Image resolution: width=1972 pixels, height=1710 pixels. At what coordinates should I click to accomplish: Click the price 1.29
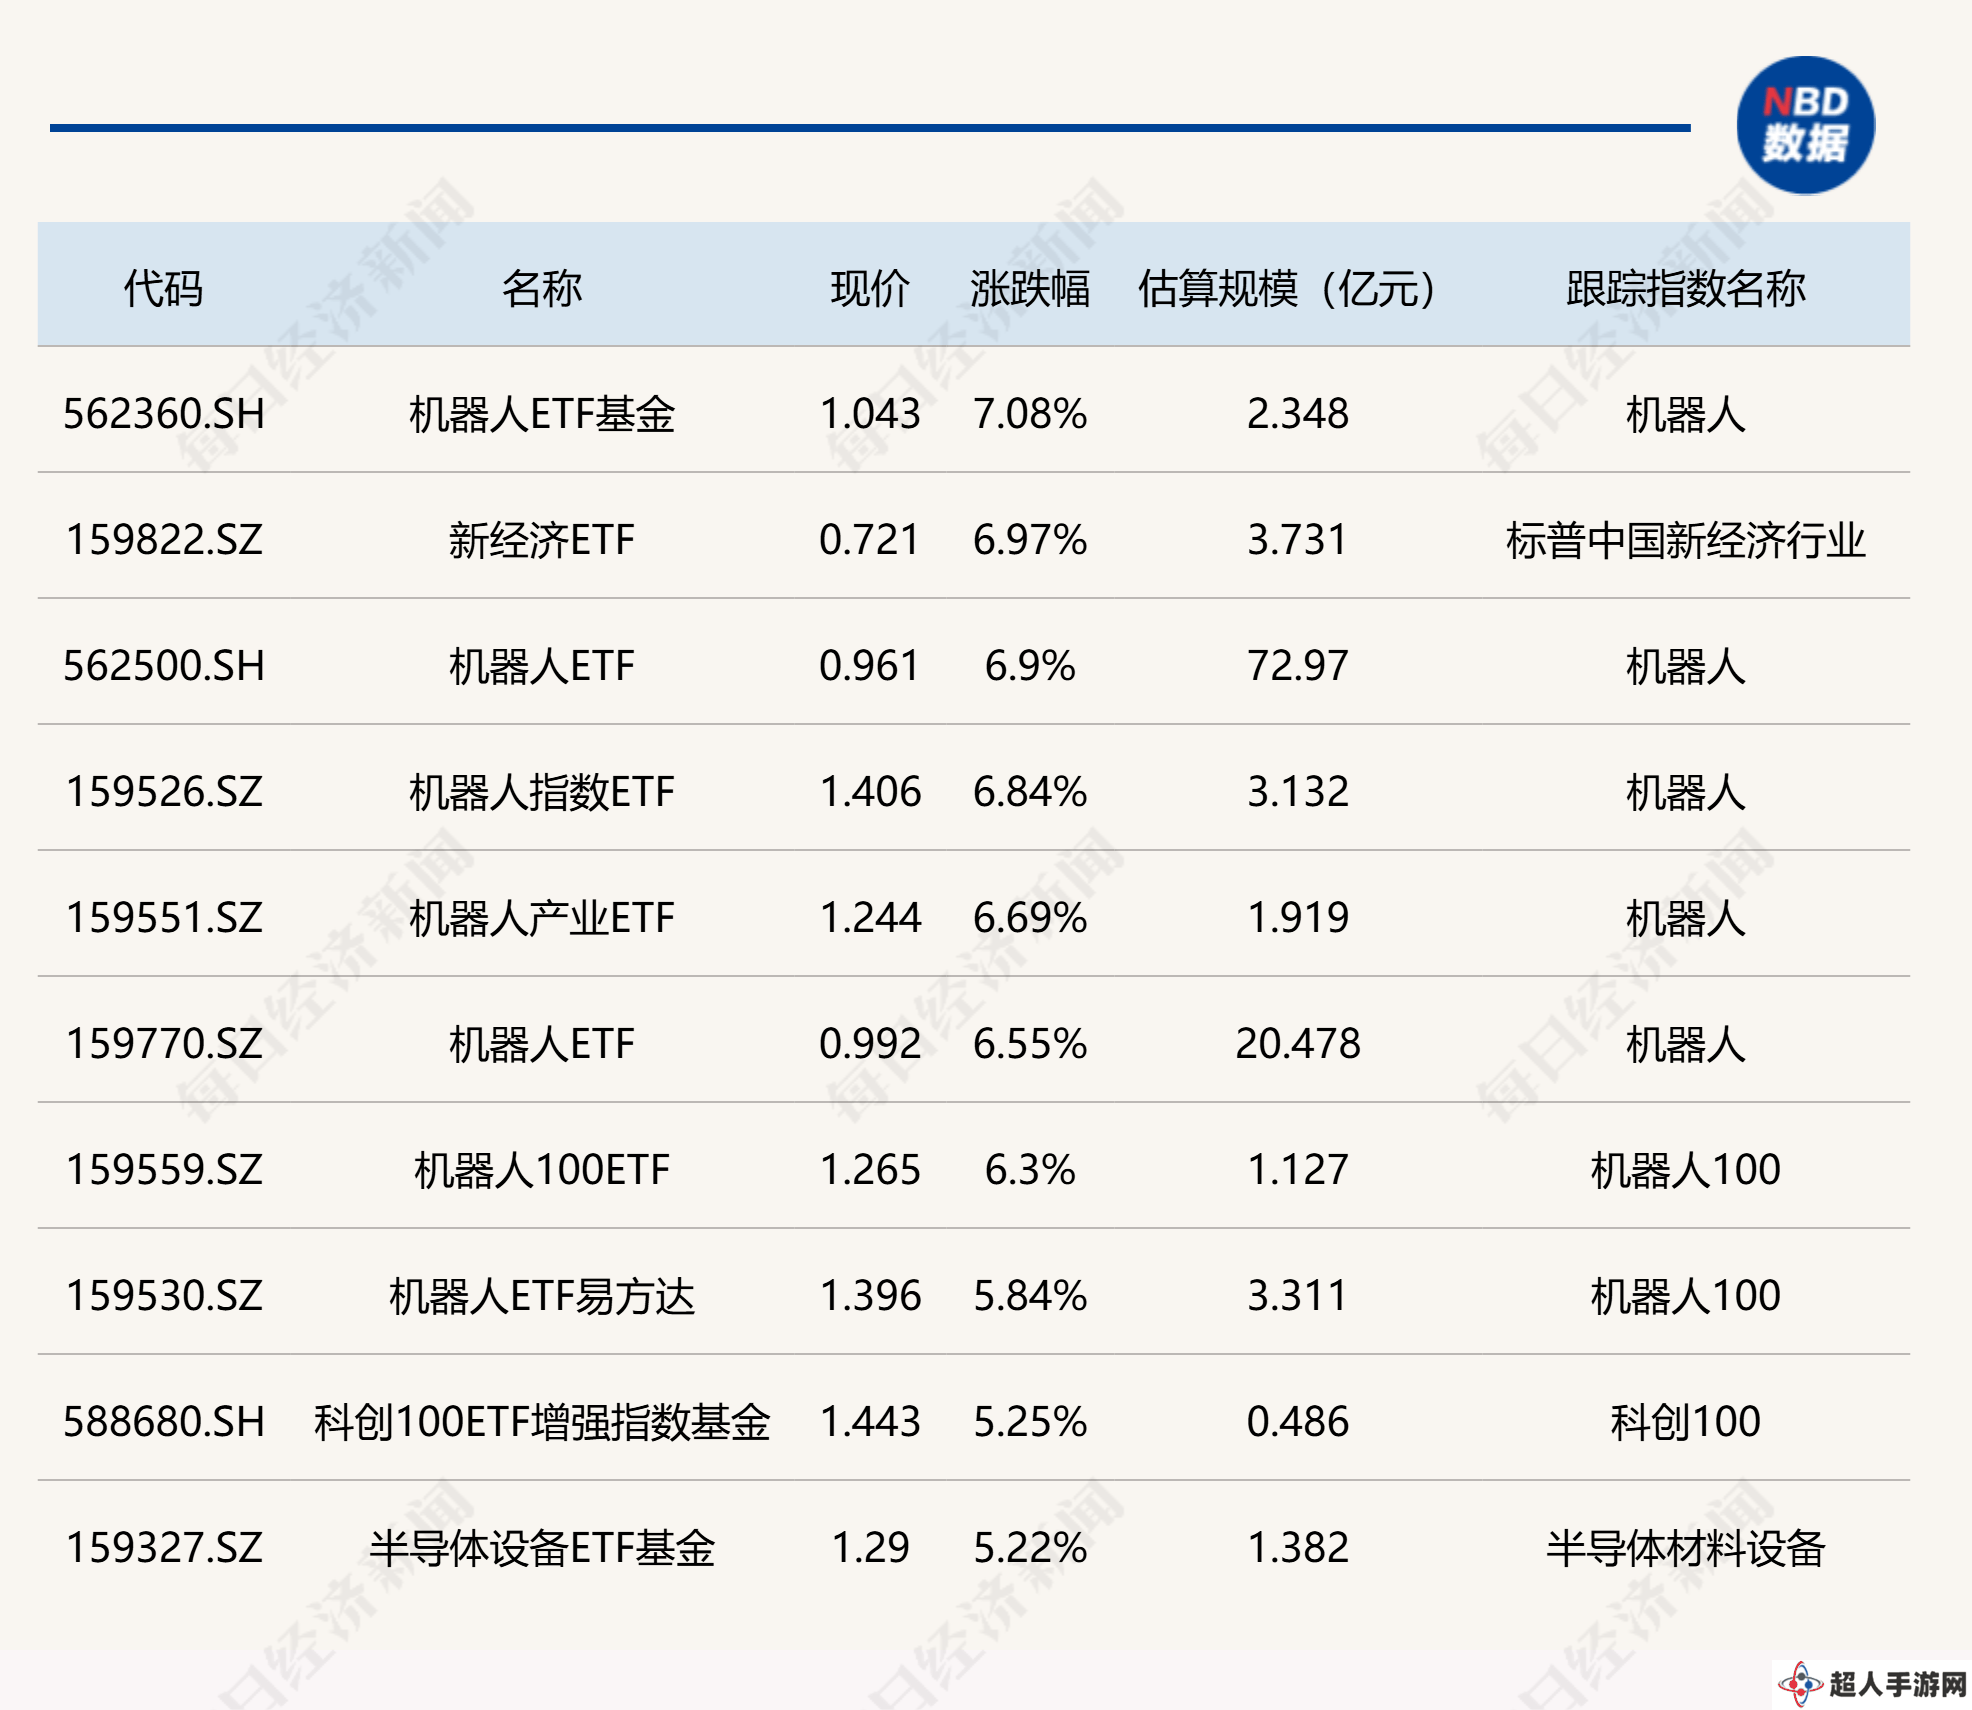coord(870,1548)
